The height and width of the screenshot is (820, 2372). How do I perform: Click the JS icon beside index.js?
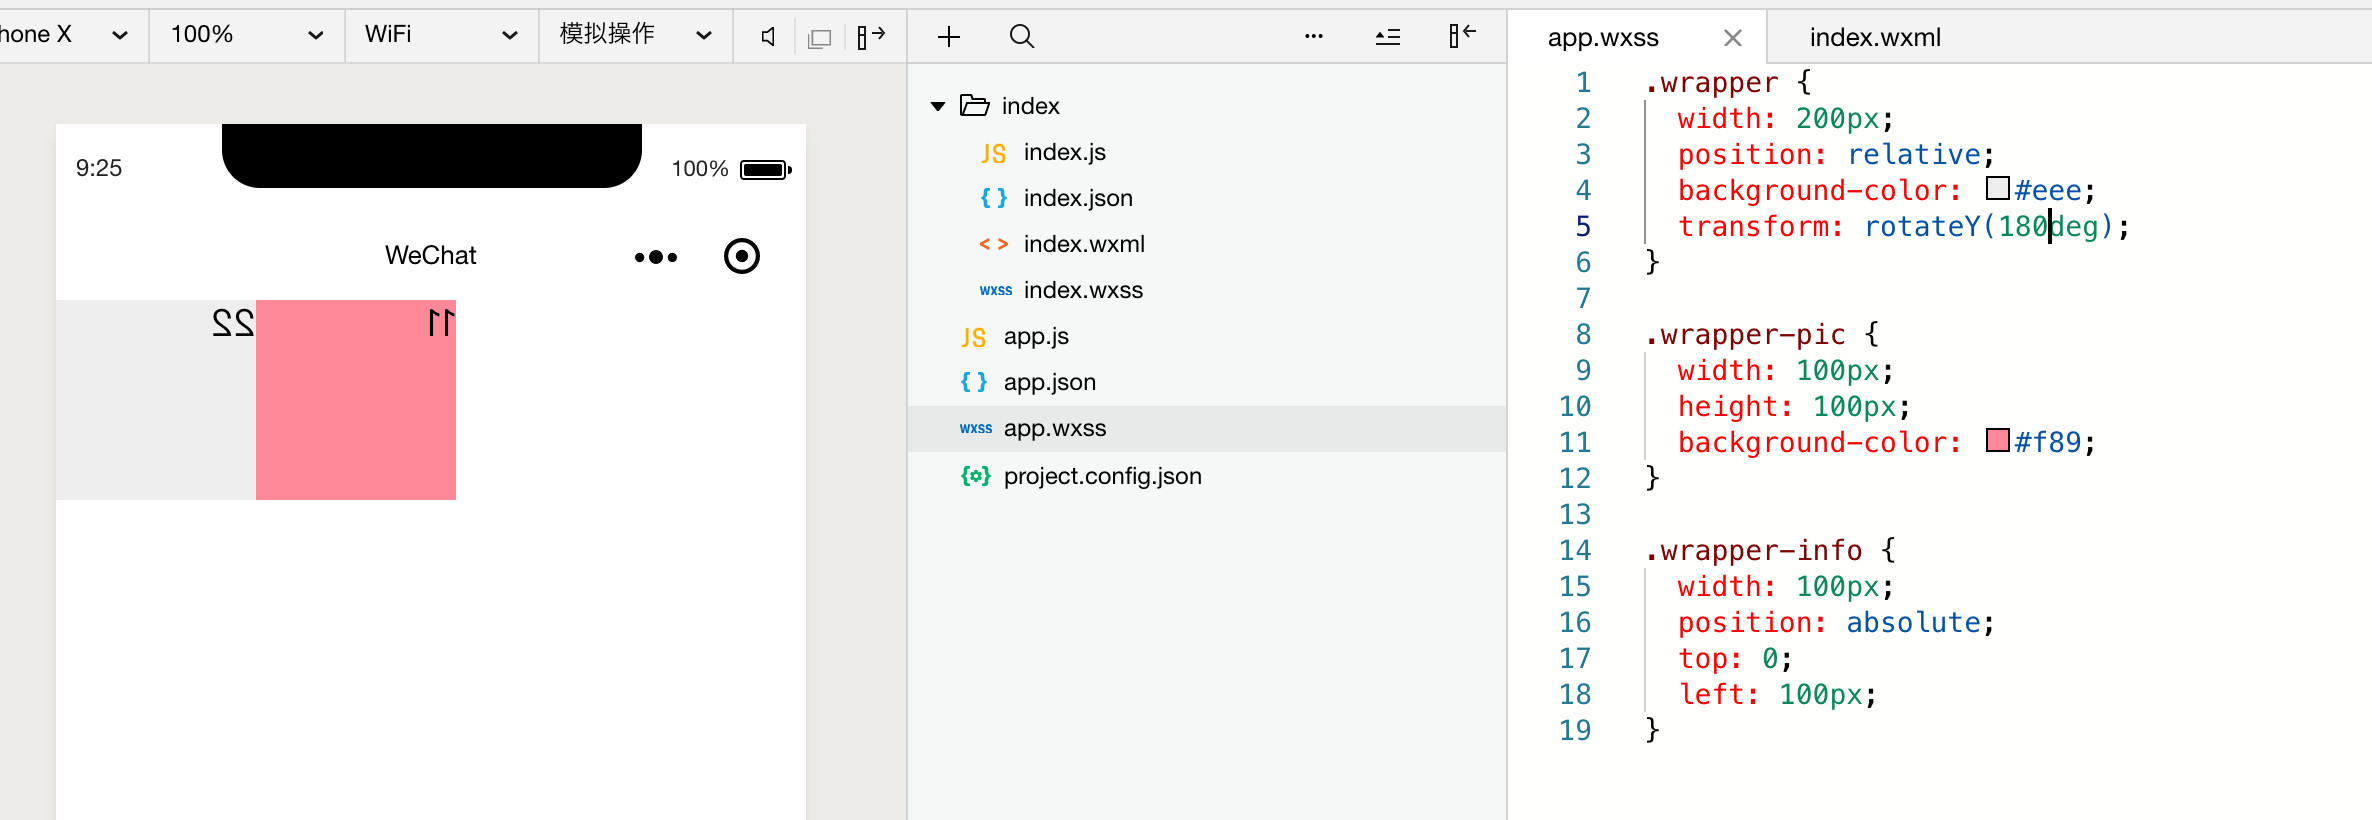pyautogui.click(x=993, y=153)
